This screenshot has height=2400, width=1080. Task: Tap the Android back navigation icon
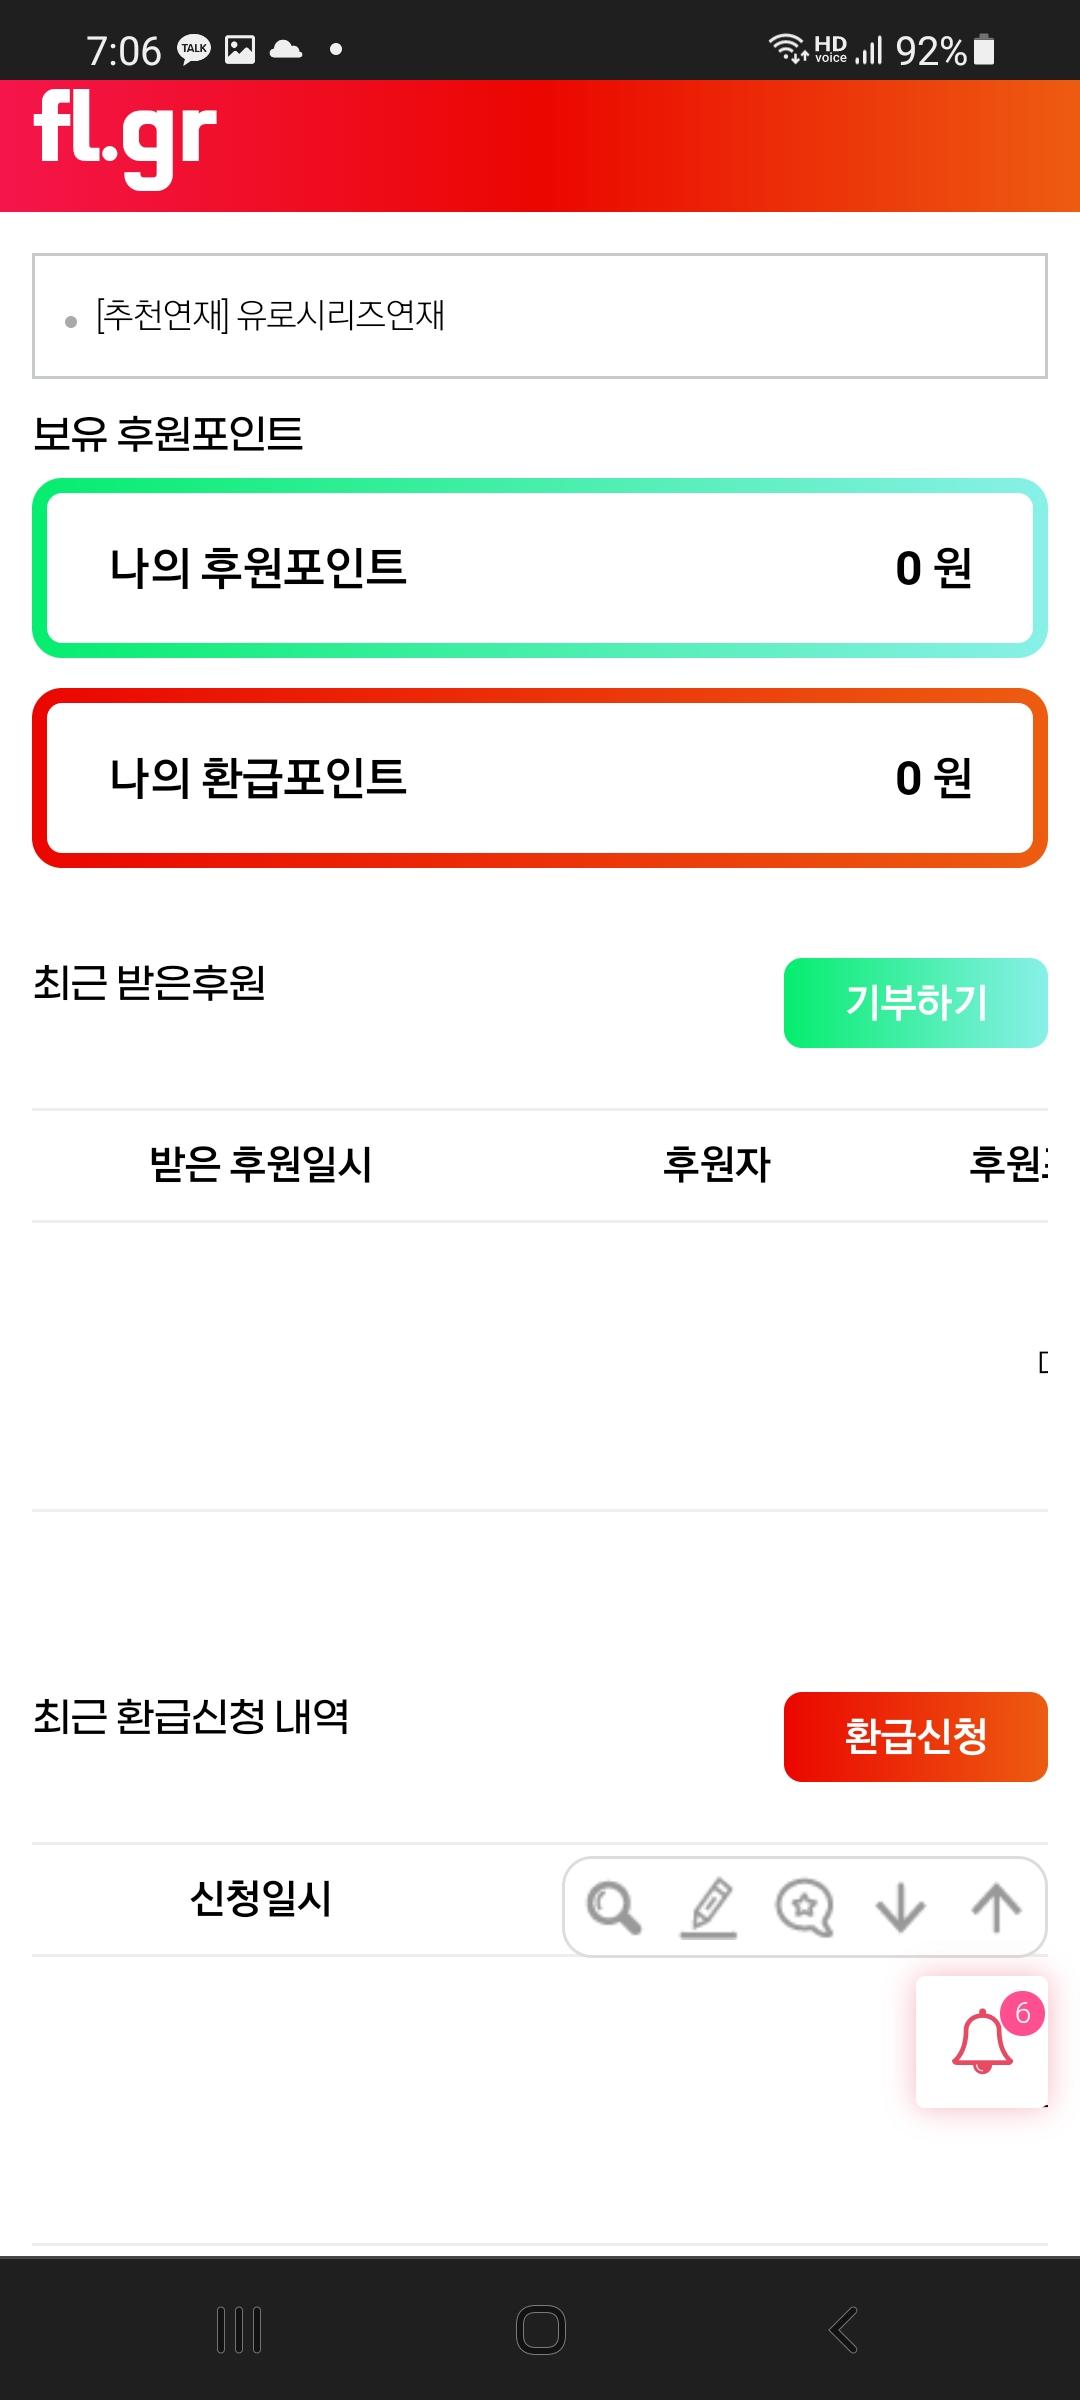(843, 2330)
